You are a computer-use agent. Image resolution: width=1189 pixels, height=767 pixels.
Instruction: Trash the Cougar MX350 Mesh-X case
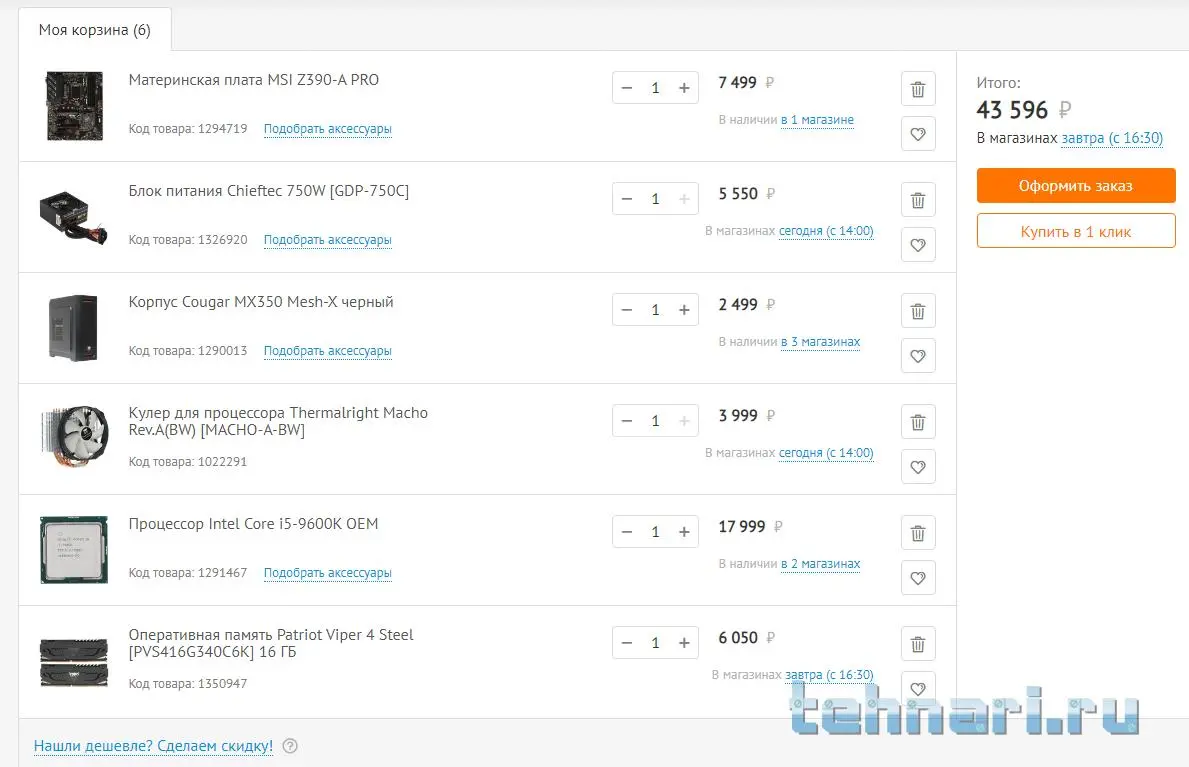pyautogui.click(x=918, y=311)
